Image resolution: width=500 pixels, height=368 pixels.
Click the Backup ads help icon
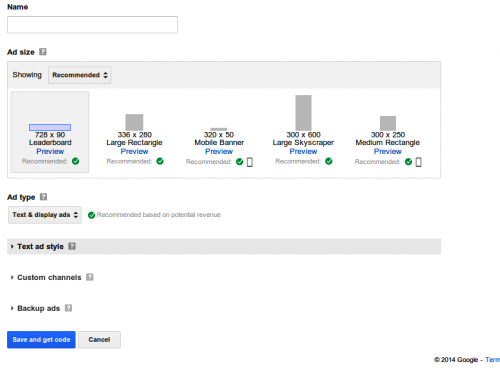(x=68, y=308)
